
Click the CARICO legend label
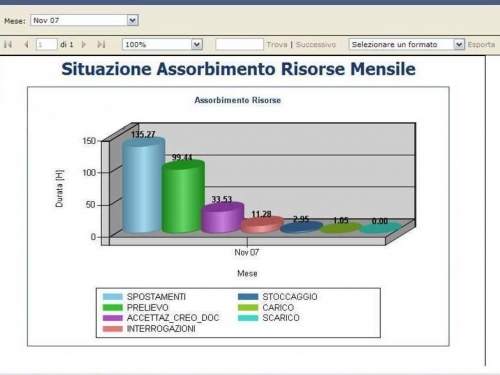click(278, 307)
